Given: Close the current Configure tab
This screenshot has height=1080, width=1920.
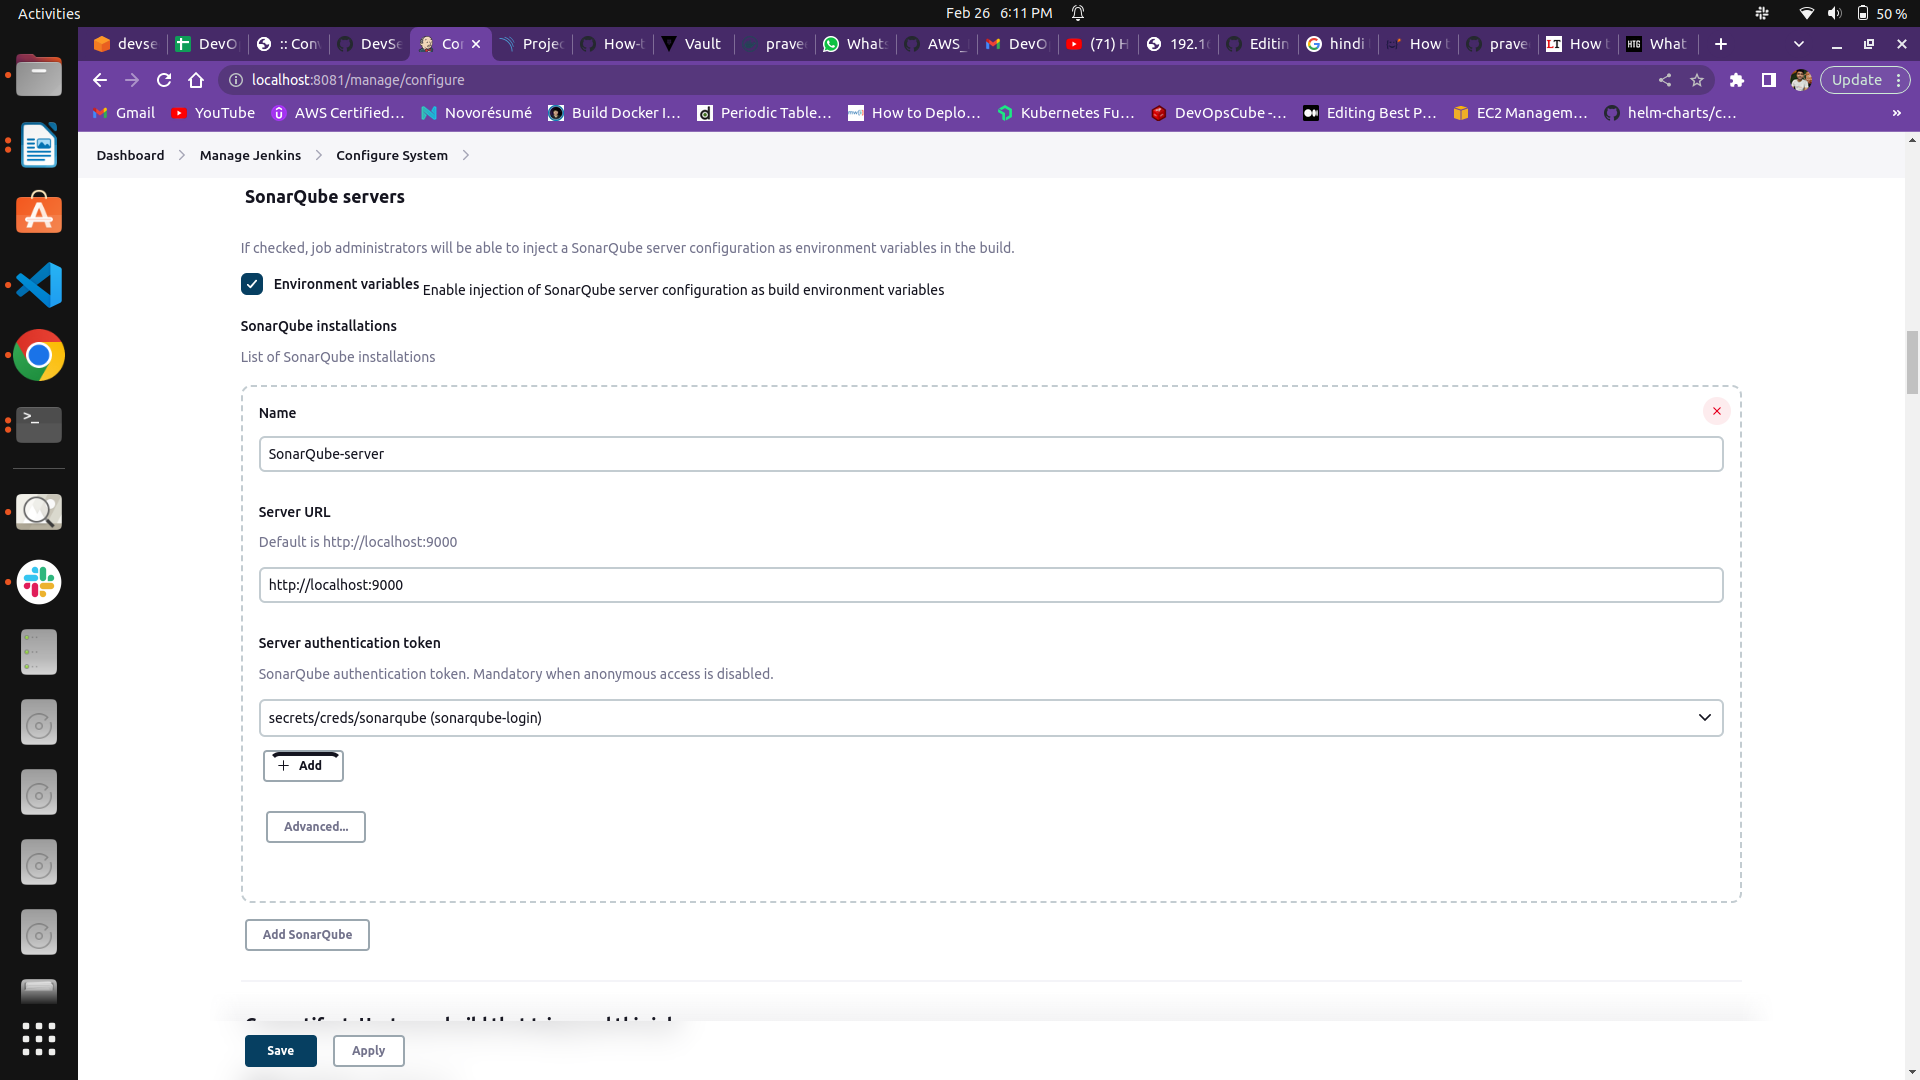Looking at the screenshot, I should click(476, 44).
